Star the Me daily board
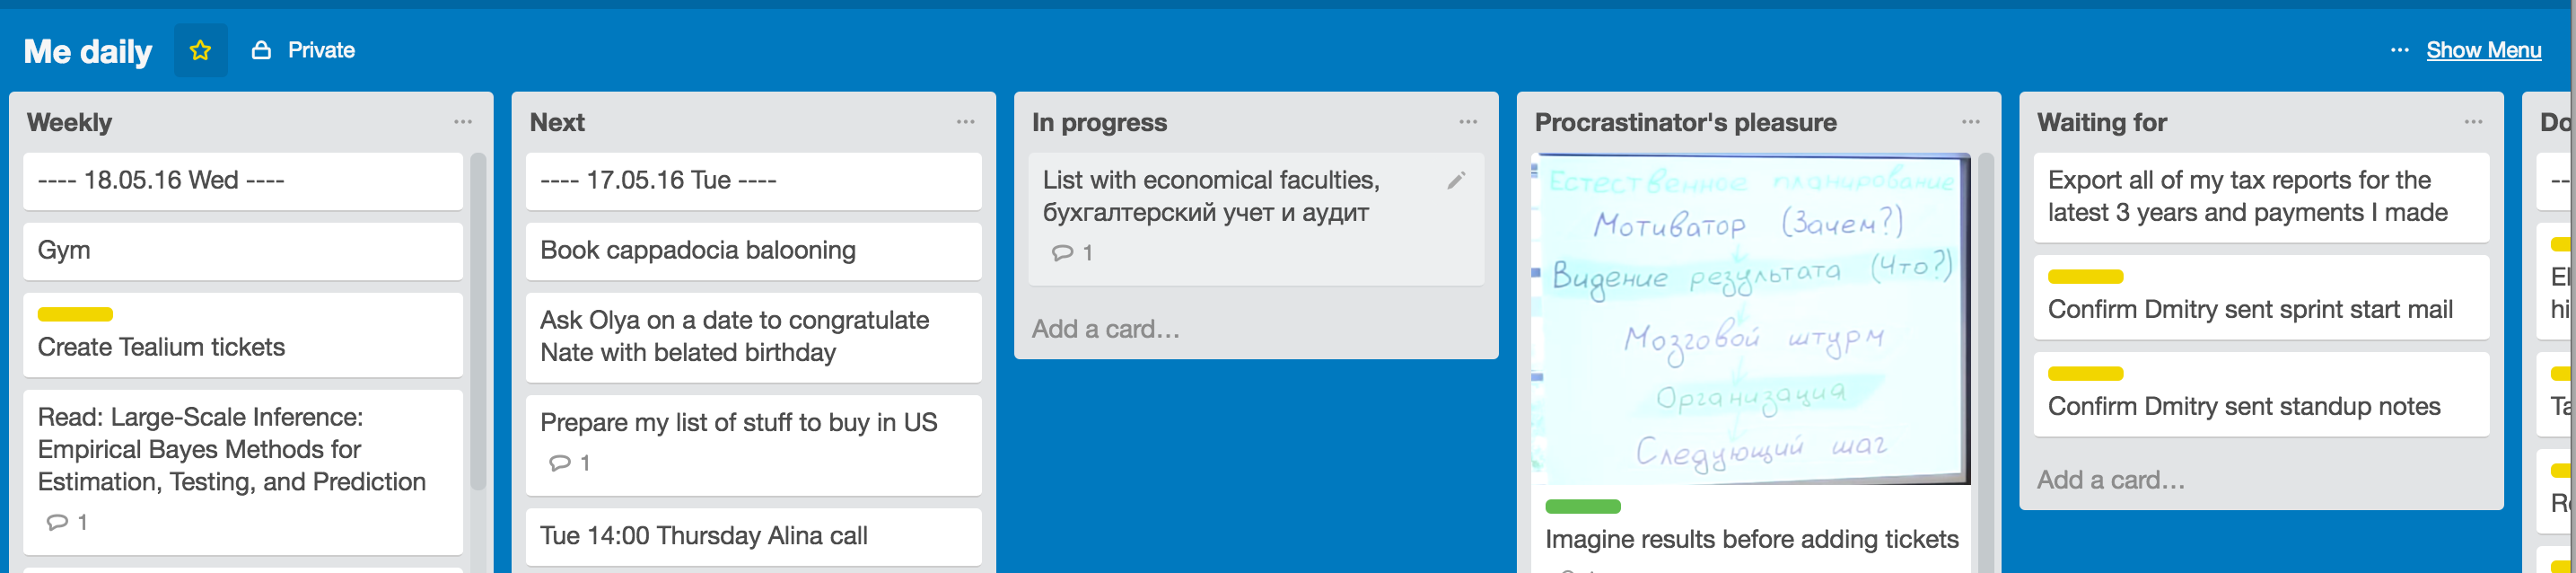This screenshot has height=573, width=2576. pyautogui.click(x=200, y=50)
